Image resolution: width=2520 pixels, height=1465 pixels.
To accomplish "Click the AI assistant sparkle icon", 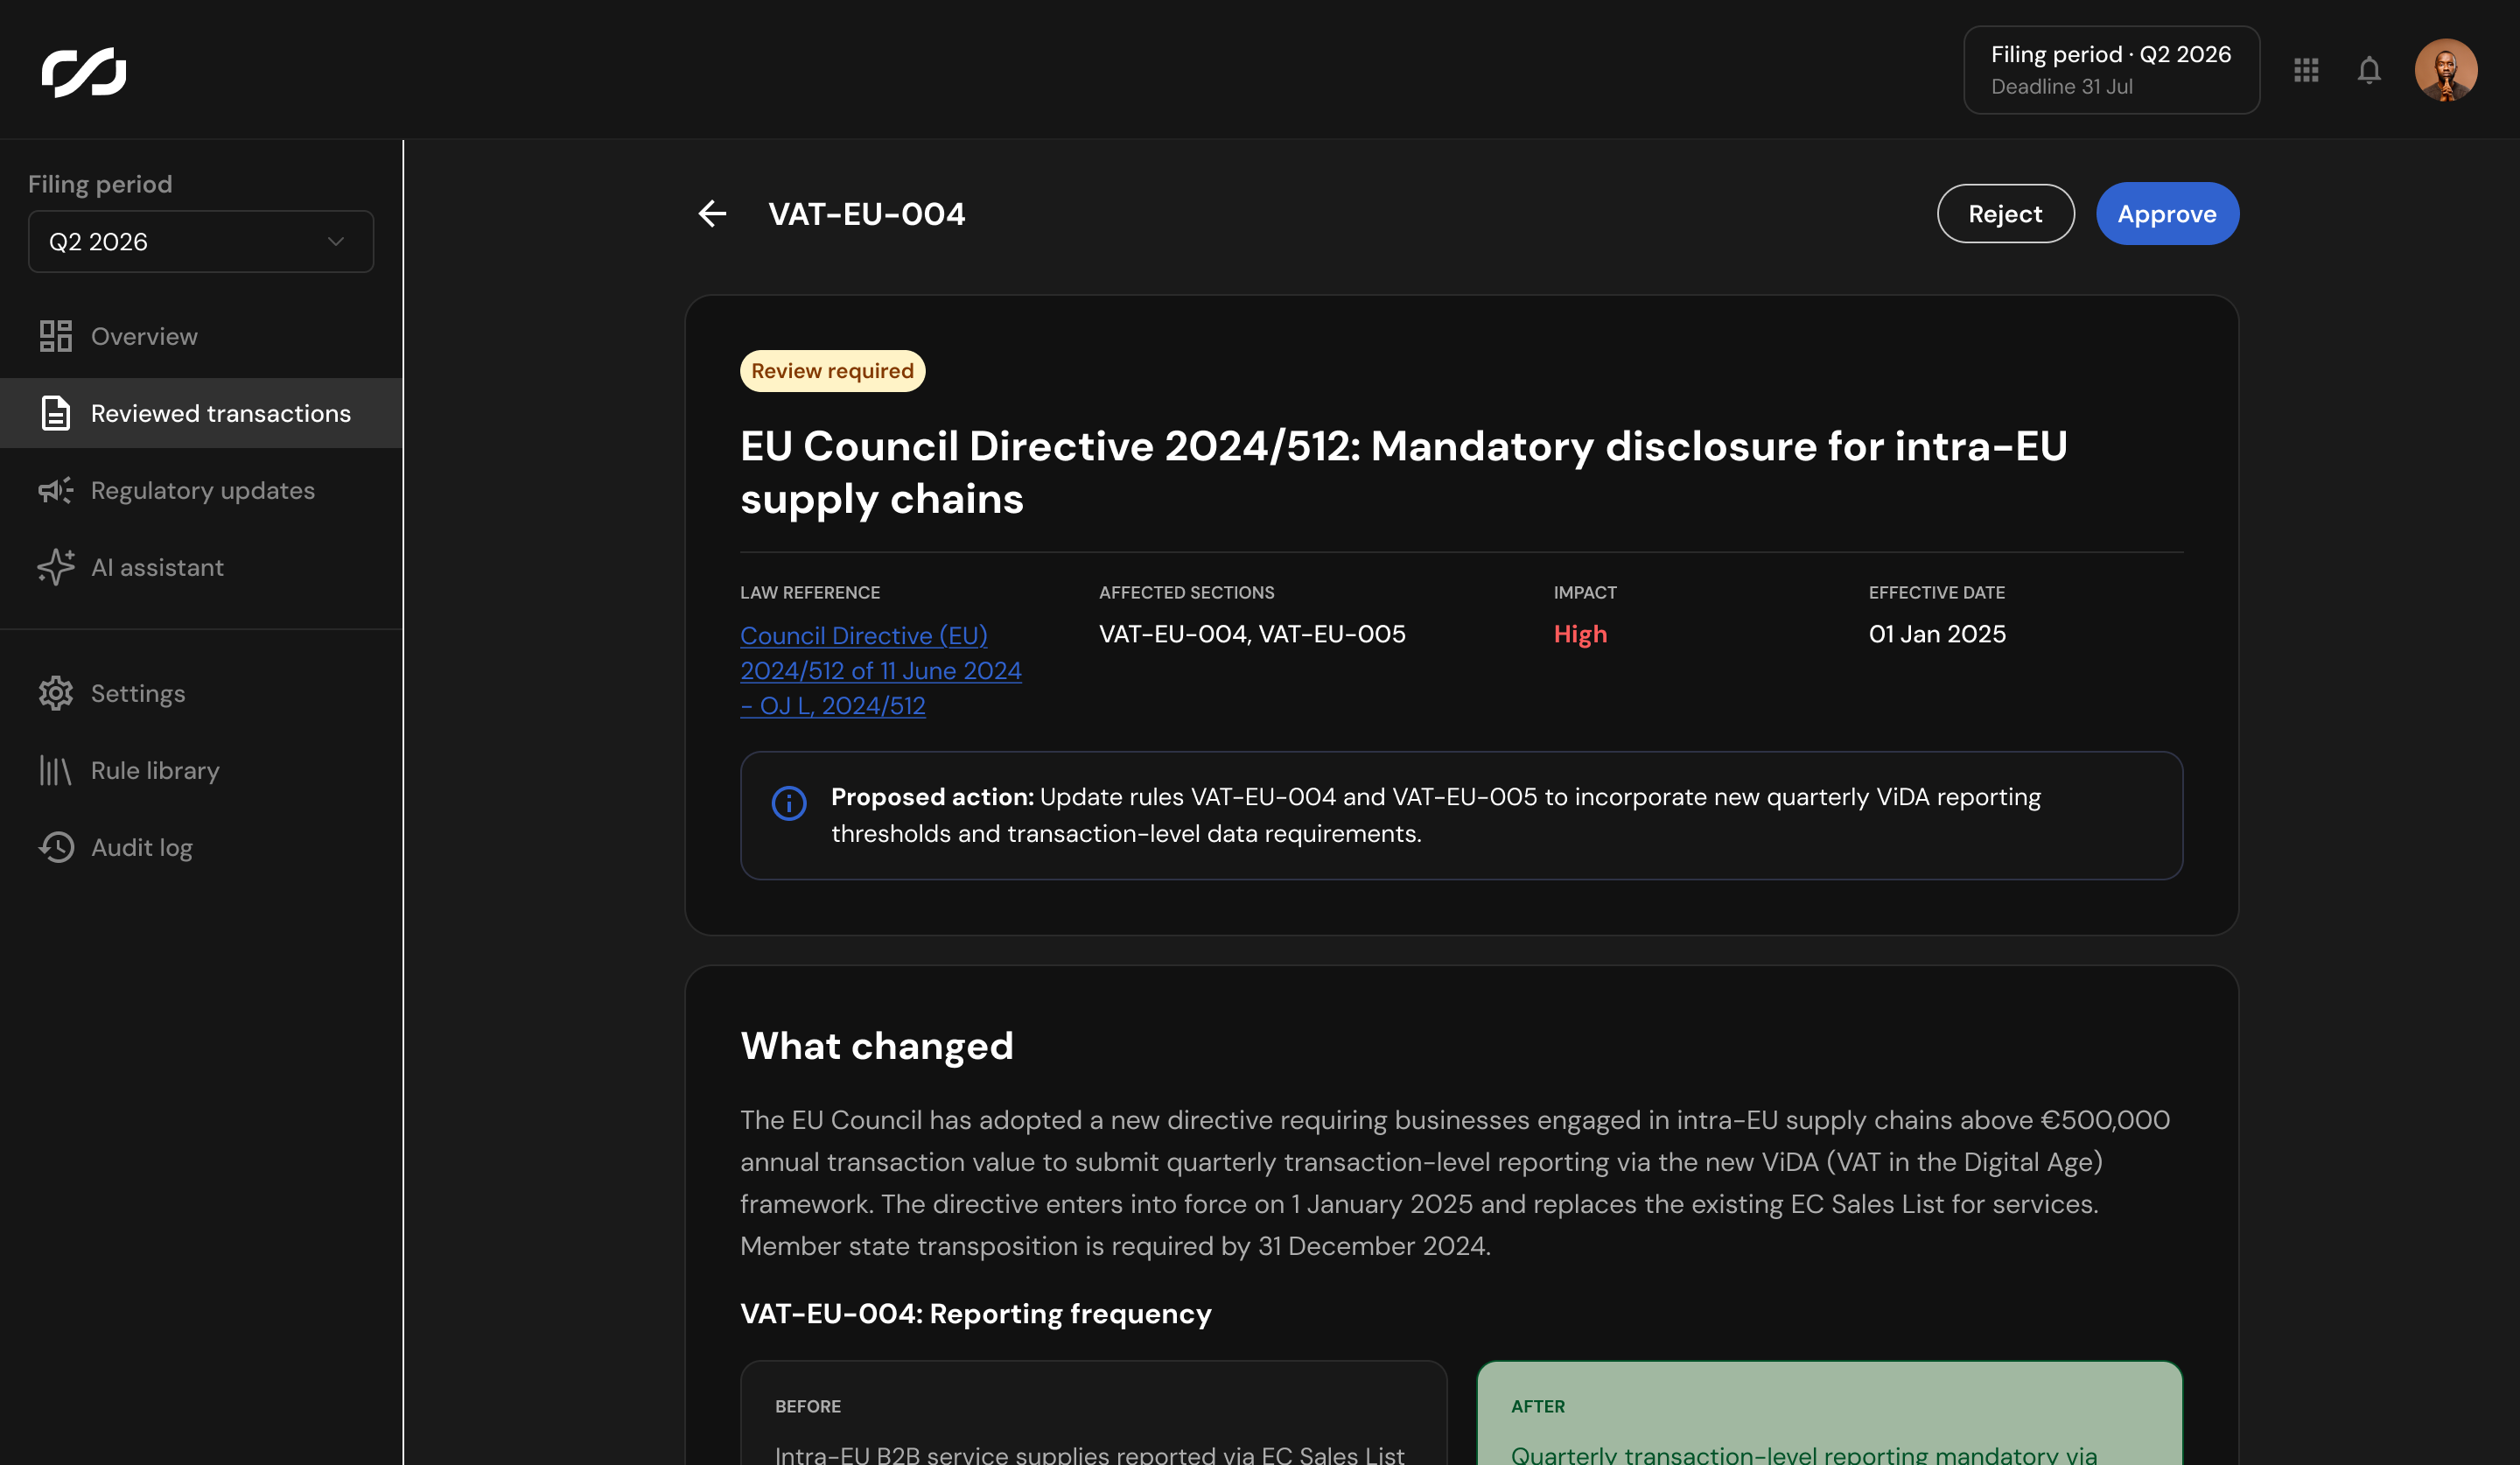I will click(x=56, y=567).
